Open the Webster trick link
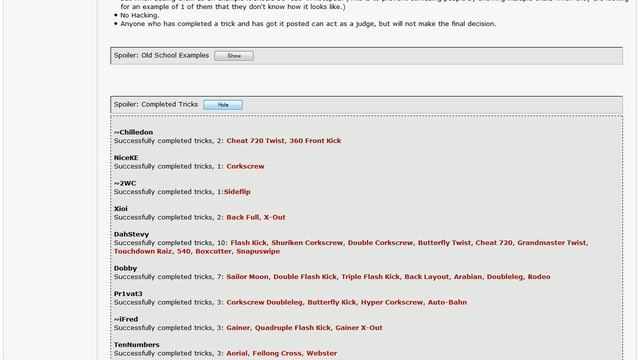 (x=322, y=353)
